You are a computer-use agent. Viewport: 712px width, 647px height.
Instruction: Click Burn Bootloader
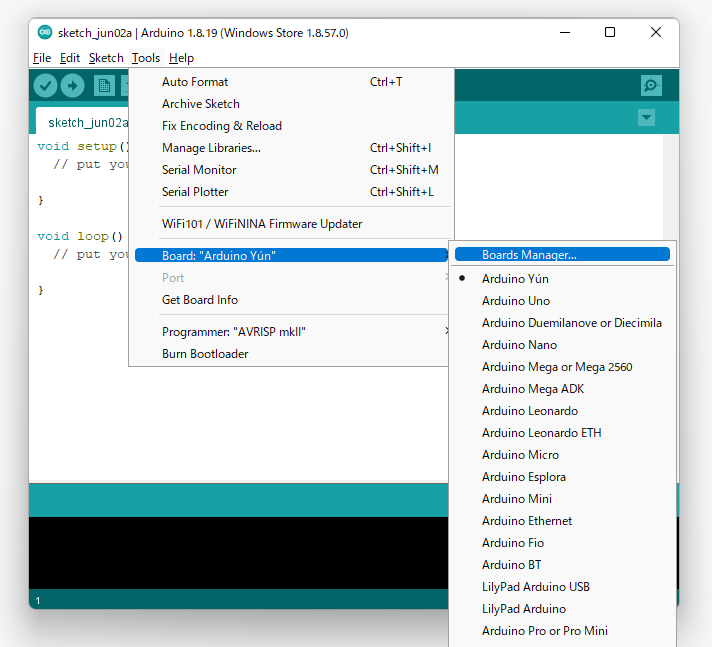tap(205, 354)
